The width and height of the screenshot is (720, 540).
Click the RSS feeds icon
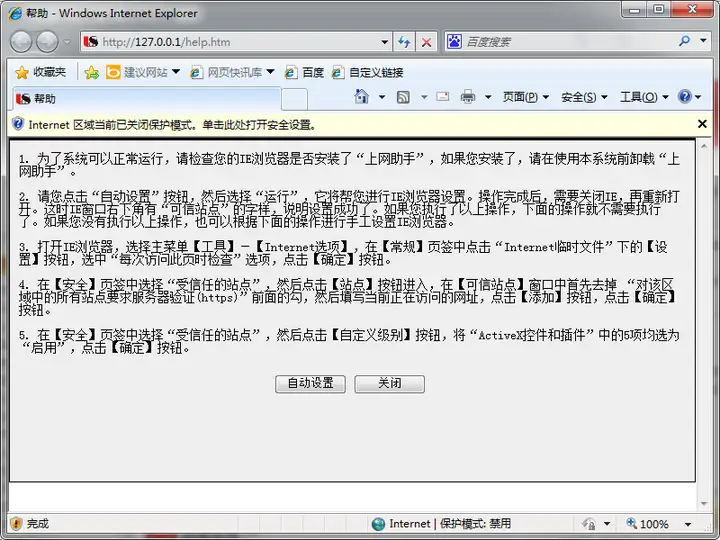(403, 97)
